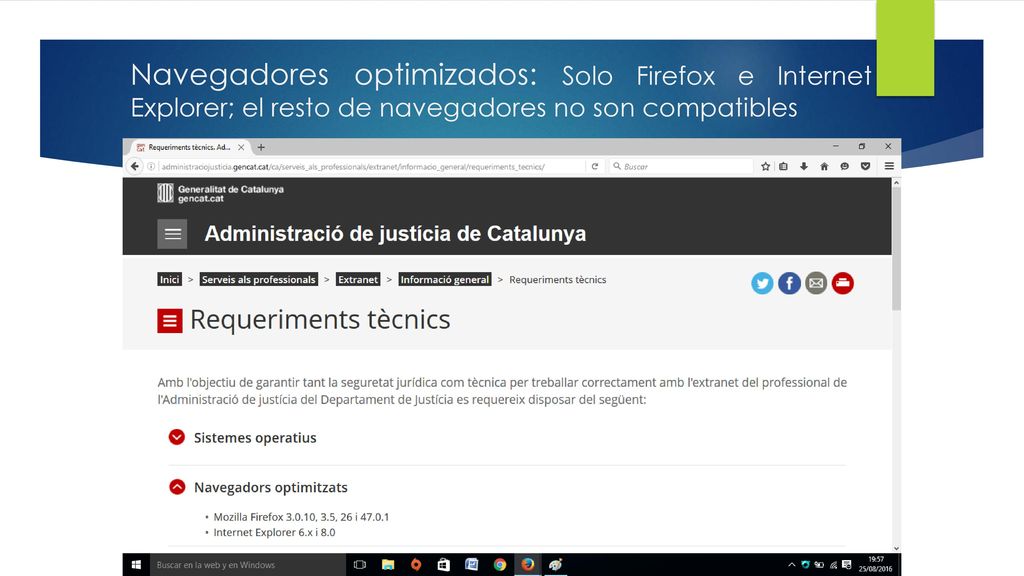Select the Requeriments tècnics breadcrumb text
This screenshot has width=1024, height=576.
tap(558, 280)
